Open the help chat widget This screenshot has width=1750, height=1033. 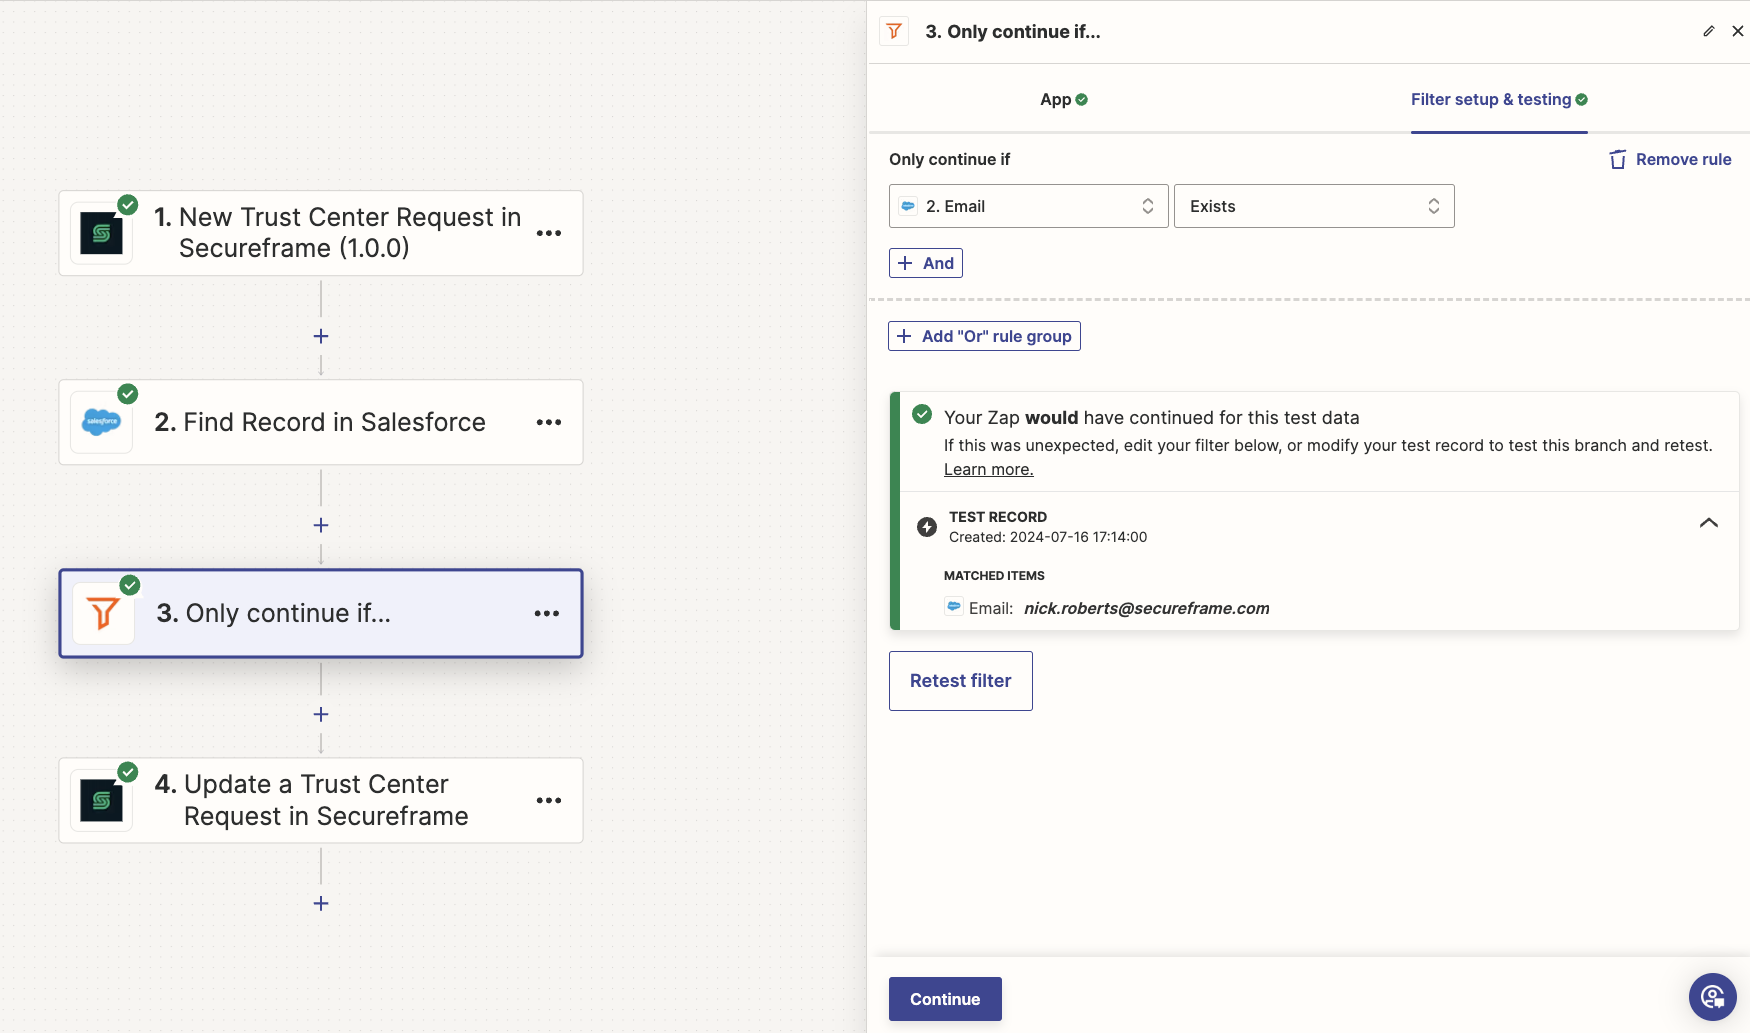coord(1713,997)
